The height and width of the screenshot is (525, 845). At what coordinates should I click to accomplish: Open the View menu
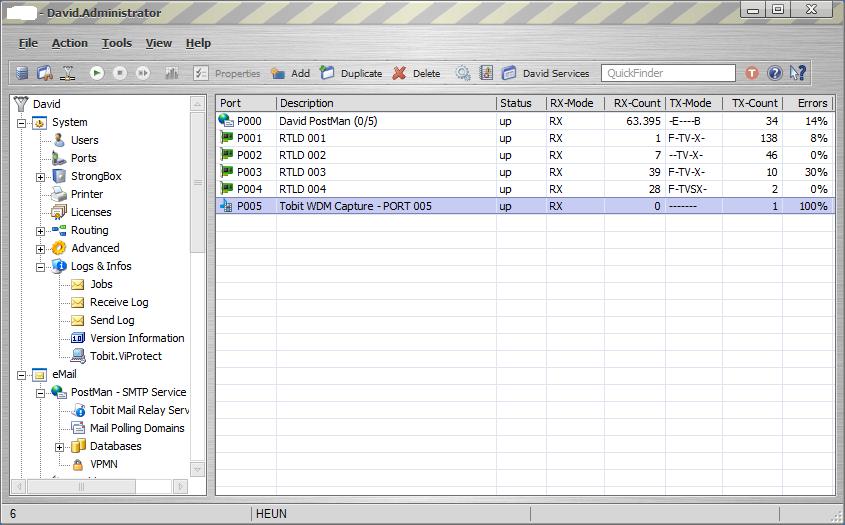point(158,43)
